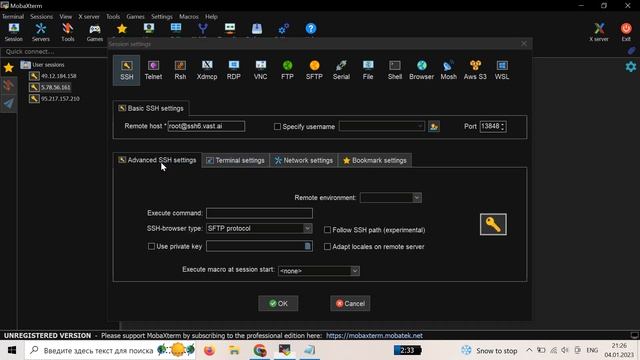Select the Shell session type

click(395, 70)
